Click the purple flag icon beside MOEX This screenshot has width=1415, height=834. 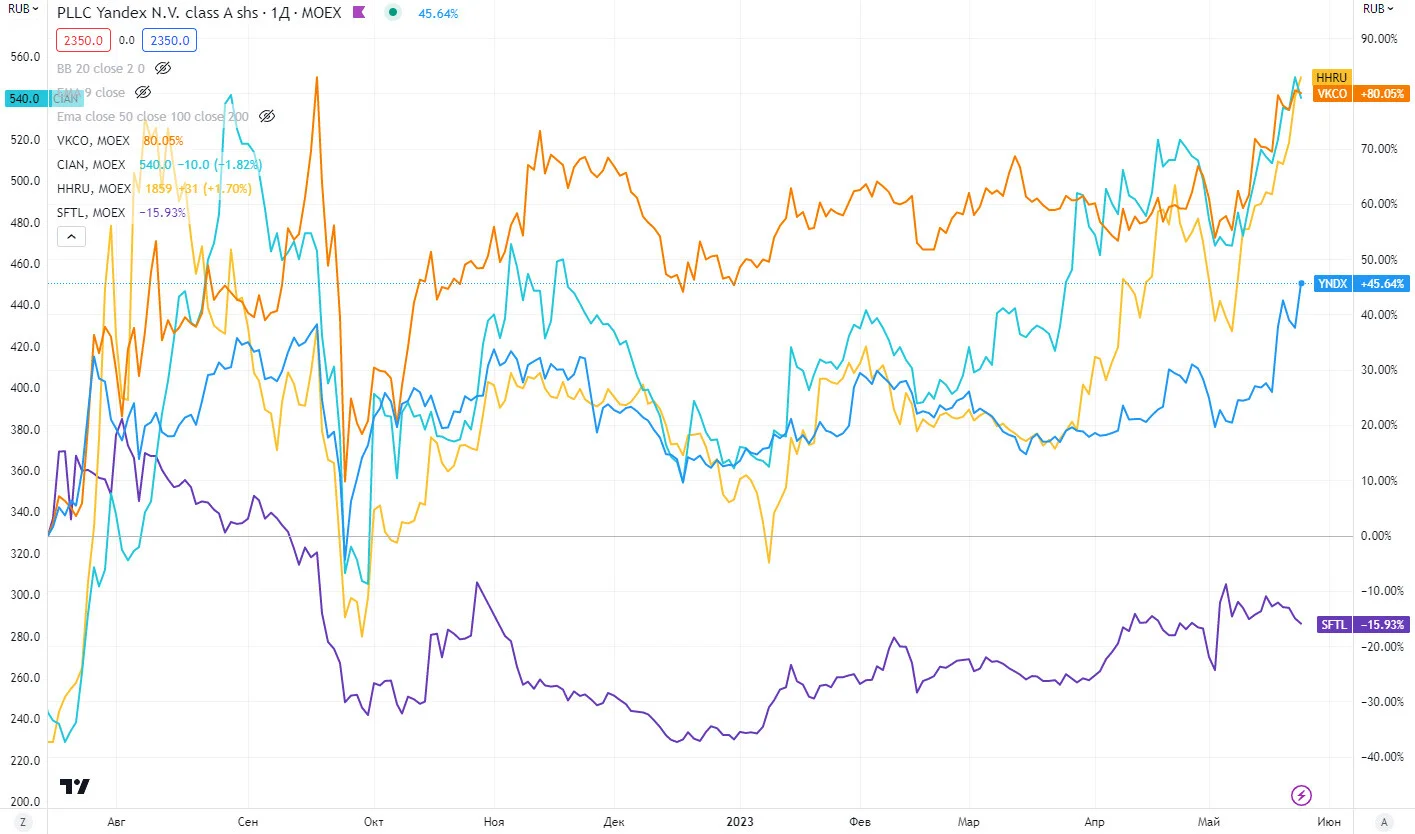(x=360, y=13)
